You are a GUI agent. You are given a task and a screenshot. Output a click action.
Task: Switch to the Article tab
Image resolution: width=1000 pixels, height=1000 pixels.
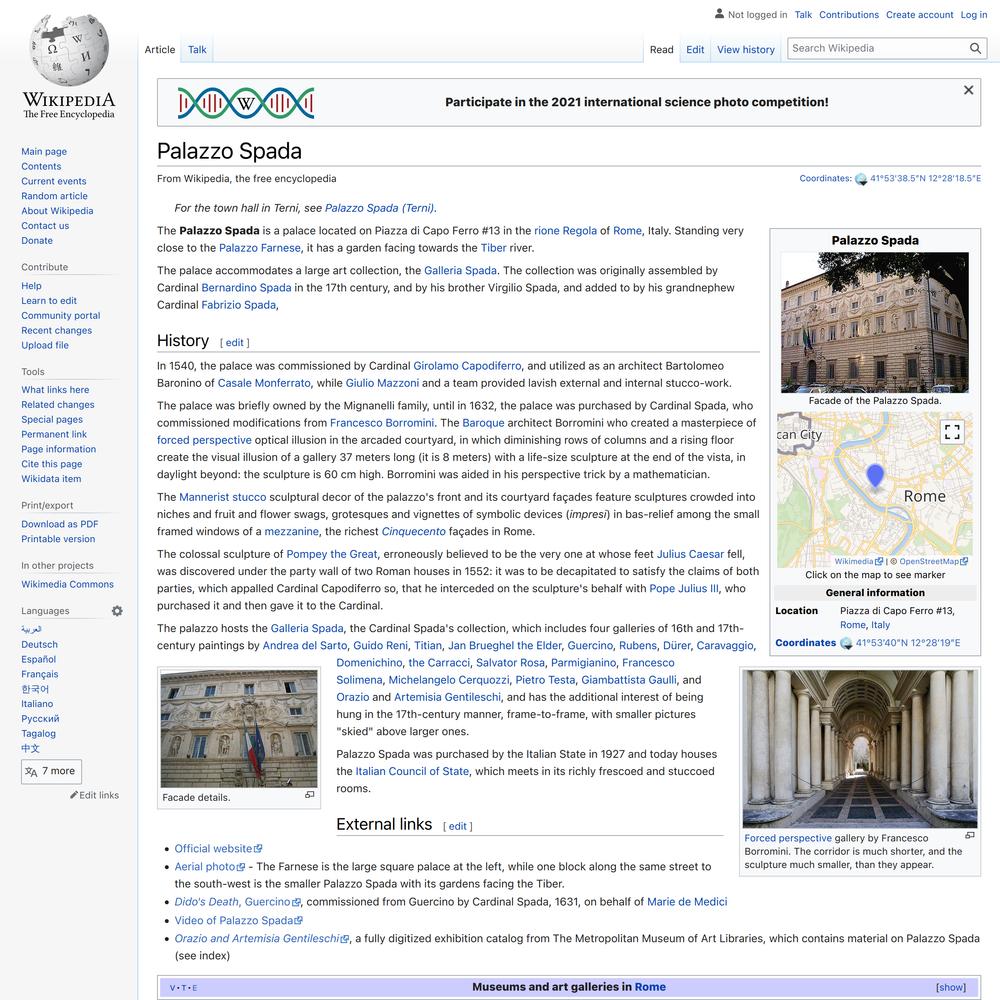point(159,50)
